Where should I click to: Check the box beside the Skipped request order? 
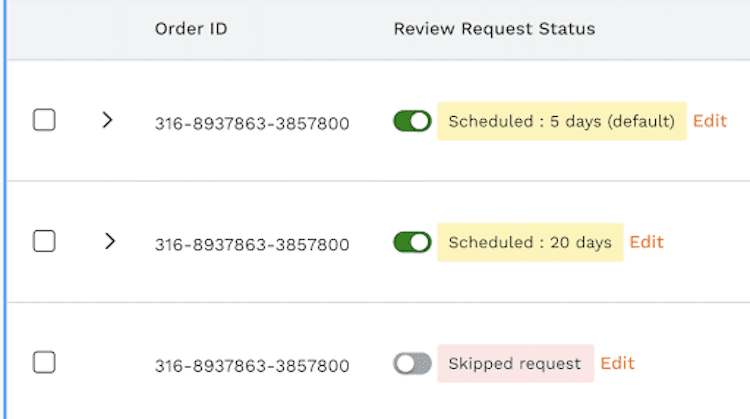coord(44,362)
